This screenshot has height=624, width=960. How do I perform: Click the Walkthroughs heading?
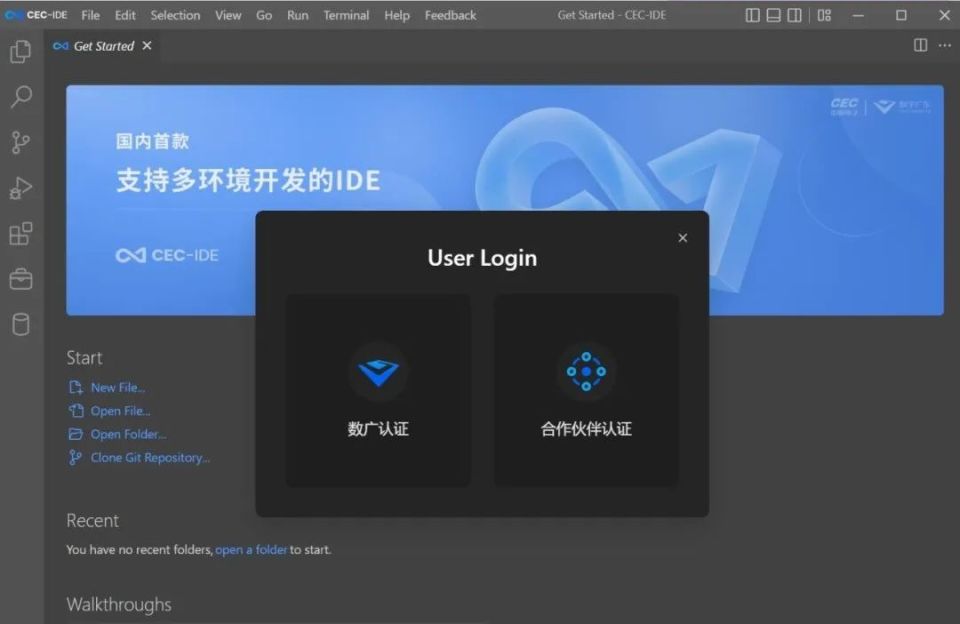(x=119, y=604)
